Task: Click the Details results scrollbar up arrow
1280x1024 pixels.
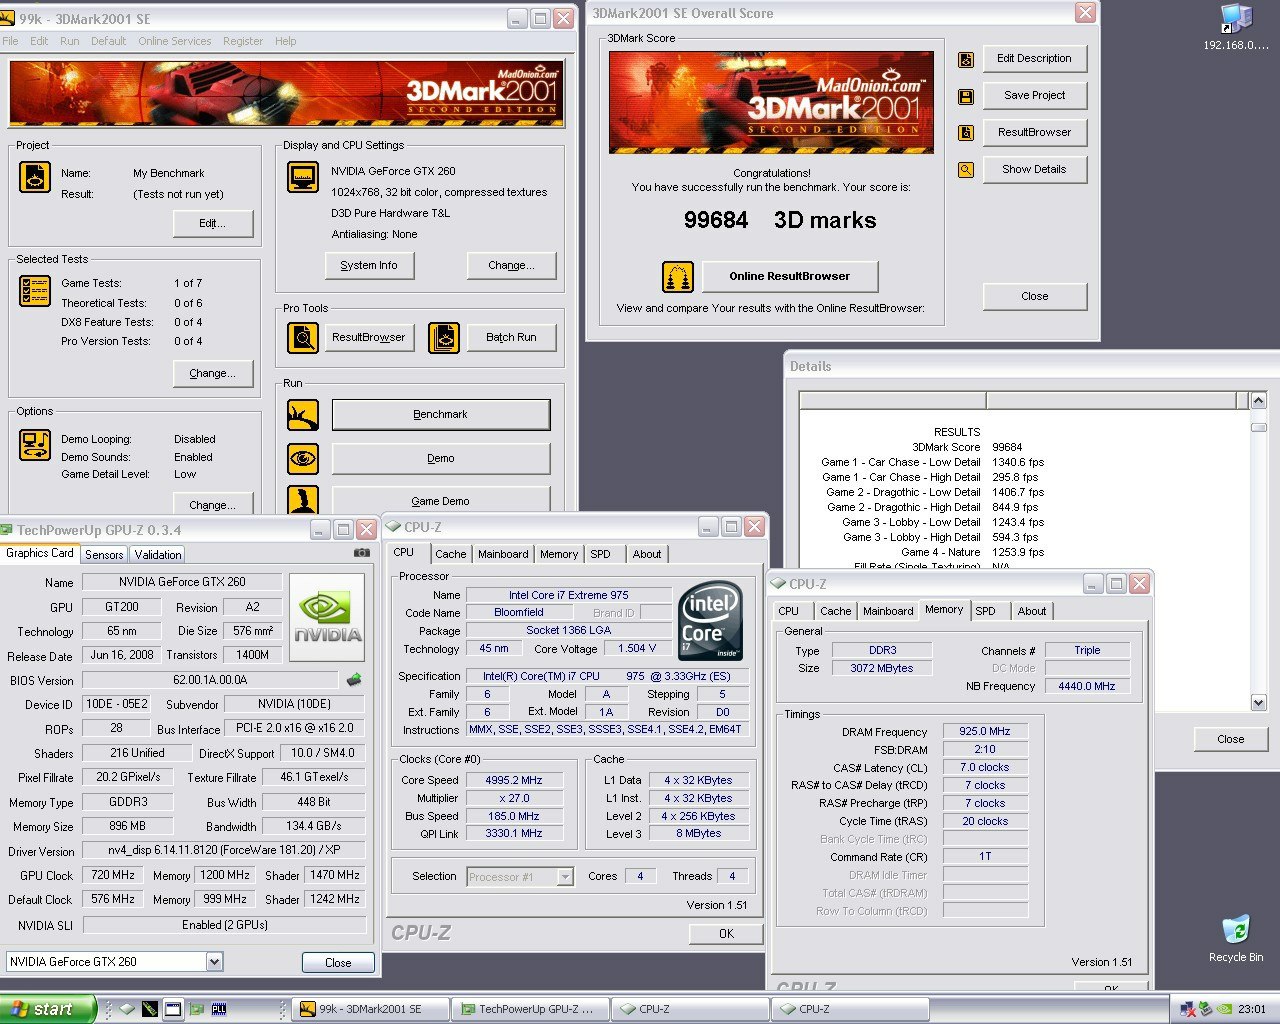Action: (x=1259, y=402)
